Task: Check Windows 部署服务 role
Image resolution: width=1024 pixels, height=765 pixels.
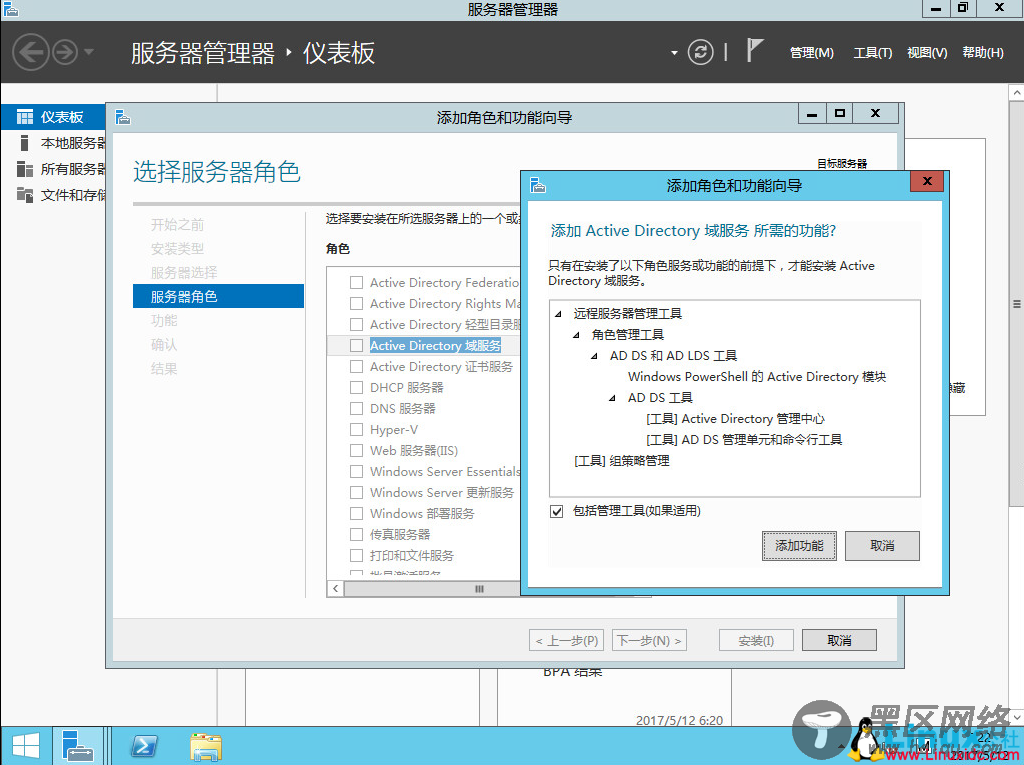Action: point(356,513)
